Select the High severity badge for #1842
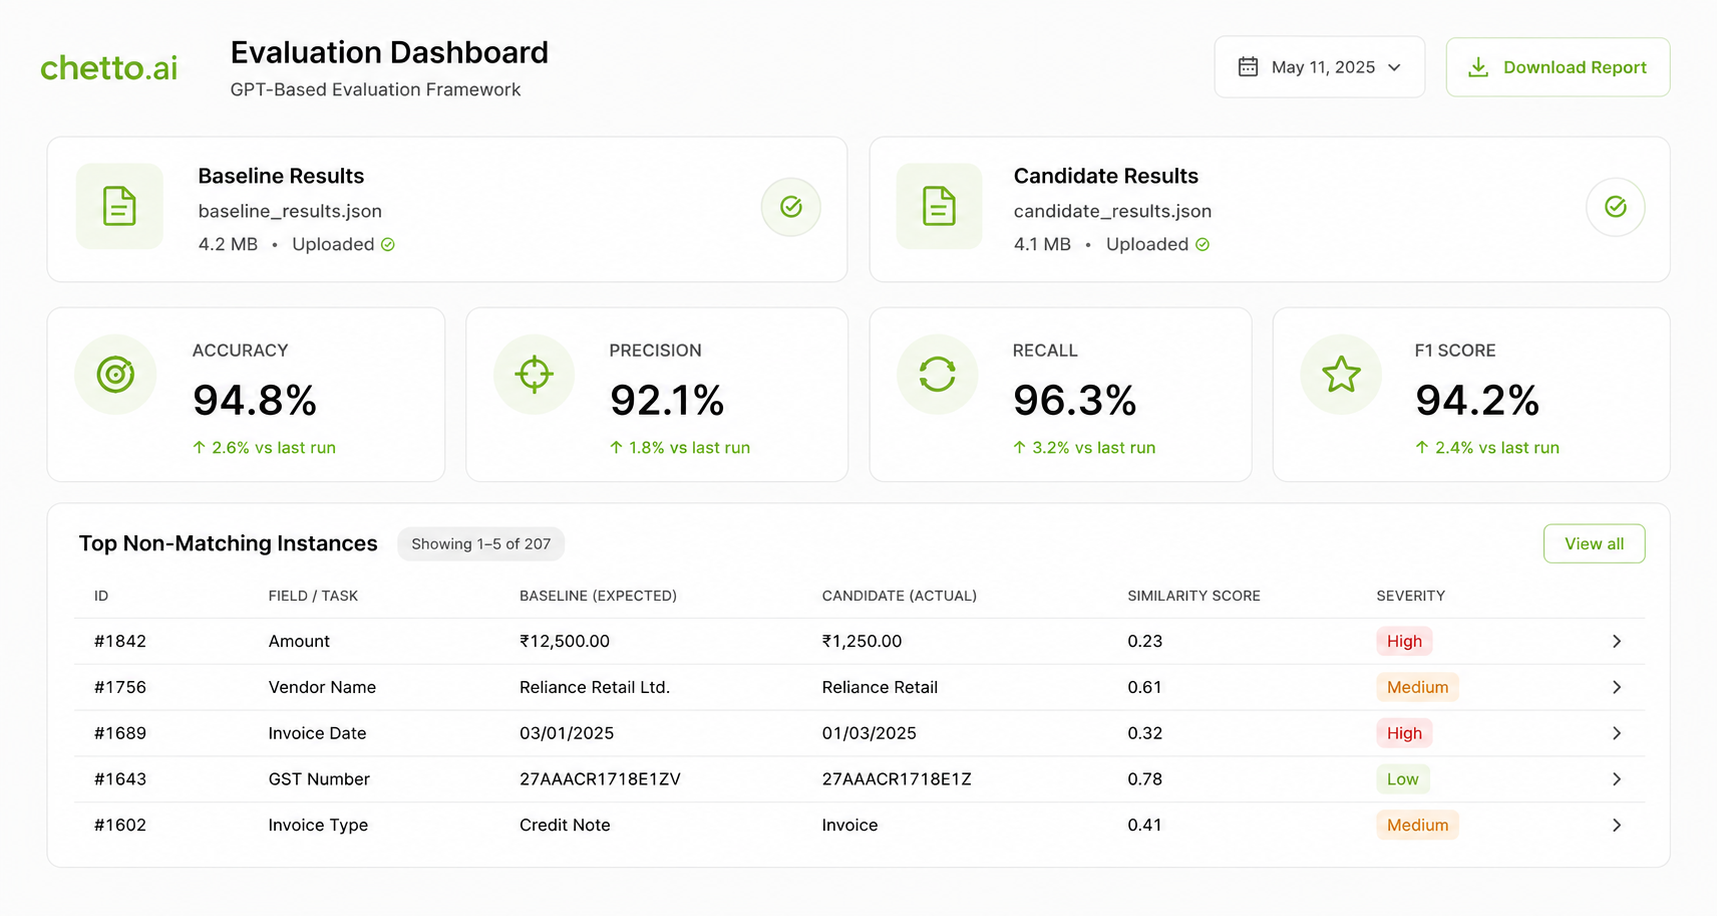 pos(1404,641)
